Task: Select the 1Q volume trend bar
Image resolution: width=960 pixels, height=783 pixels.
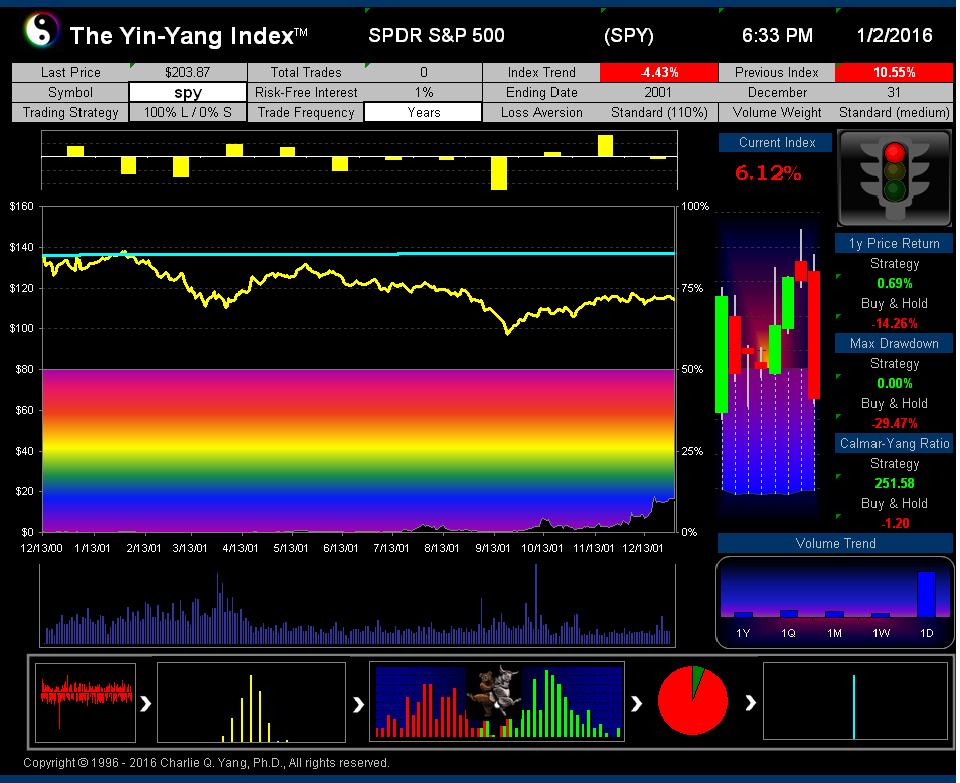Action: tap(789, 613)
